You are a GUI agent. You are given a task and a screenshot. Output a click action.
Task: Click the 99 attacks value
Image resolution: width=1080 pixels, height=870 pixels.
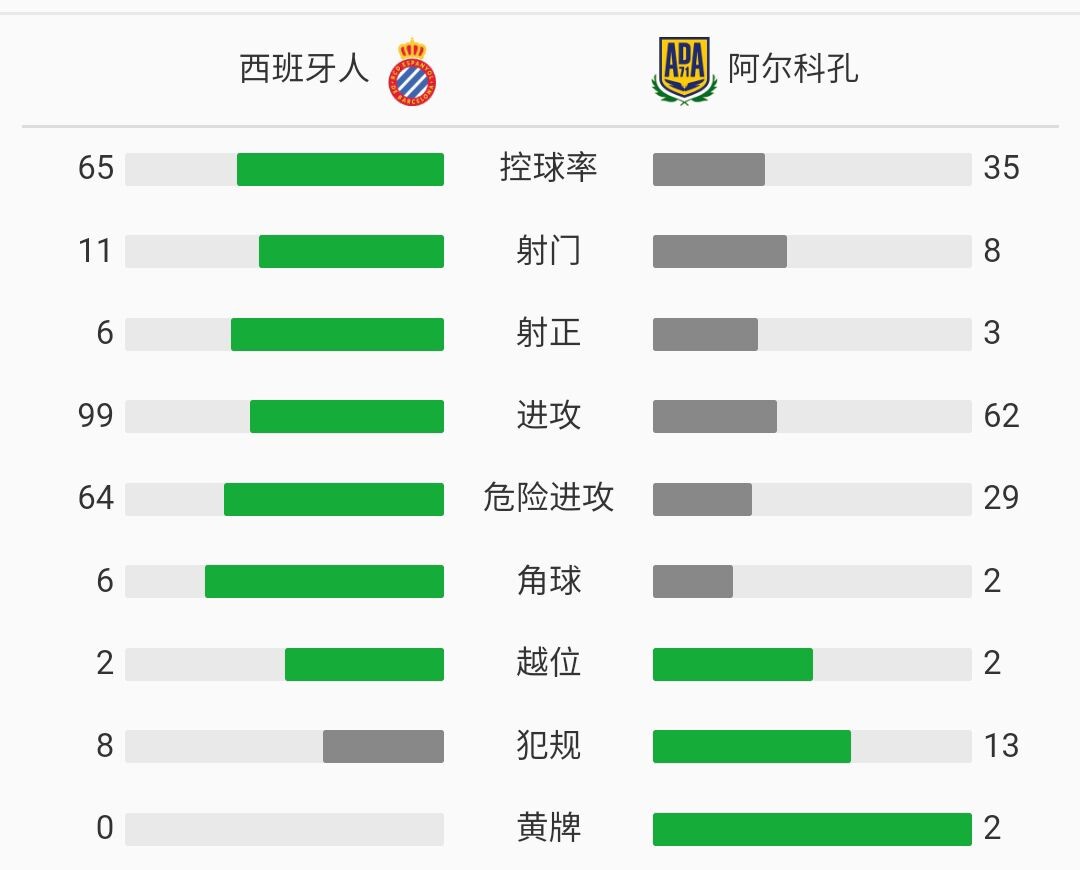pos(96,416)
